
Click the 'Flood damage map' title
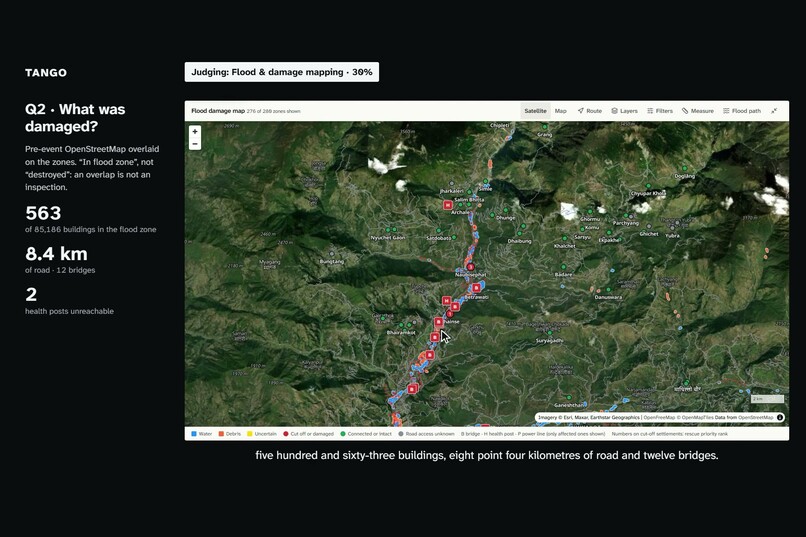218,111
